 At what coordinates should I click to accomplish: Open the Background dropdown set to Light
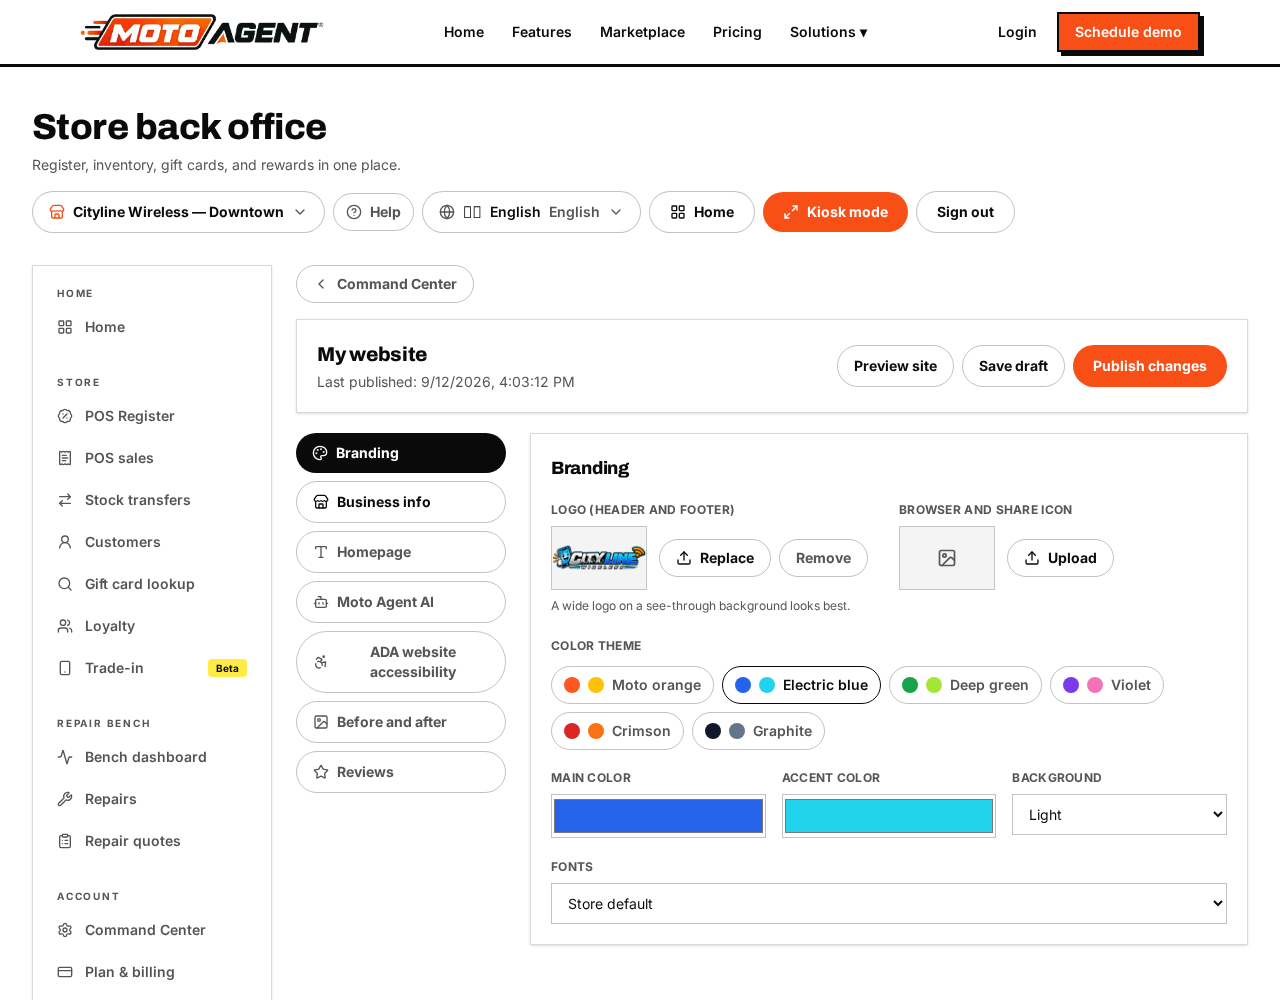click(x=1119, y=815)
